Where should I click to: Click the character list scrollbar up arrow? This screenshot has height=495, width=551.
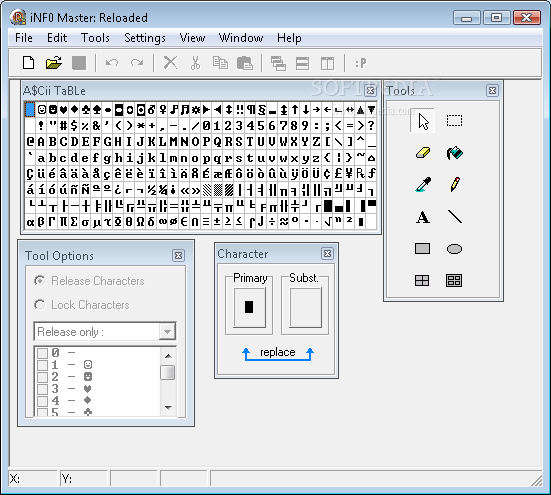pos(168,356)
